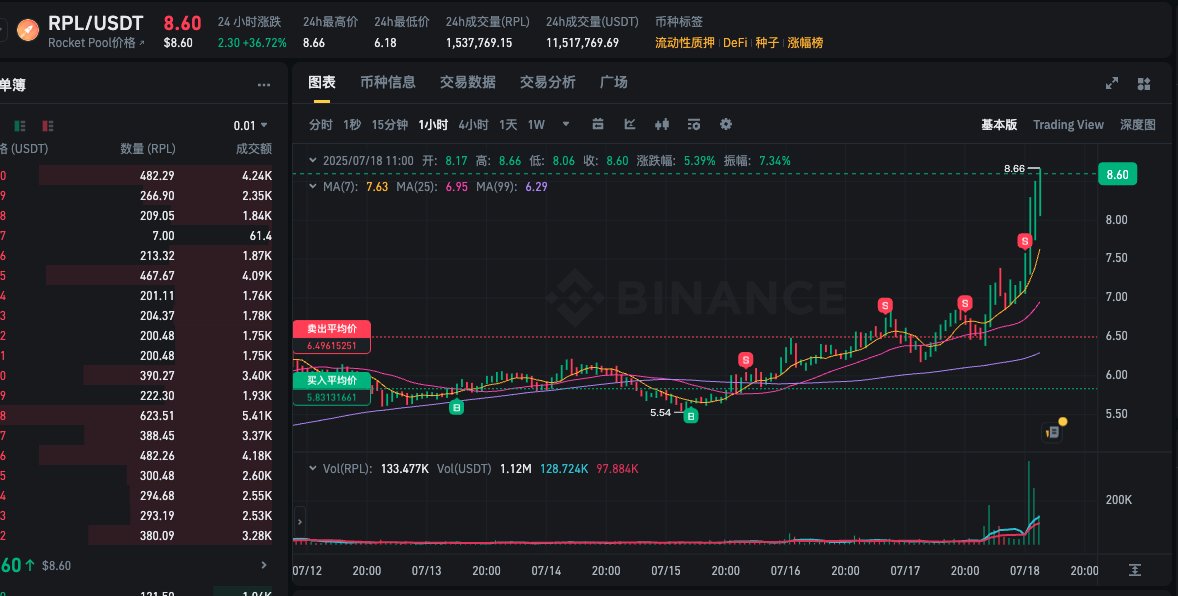Viewport: 1178px width, 596px height.
Task: Click the auto-fit price scale icon
Action: click(x=1135, y=570)
